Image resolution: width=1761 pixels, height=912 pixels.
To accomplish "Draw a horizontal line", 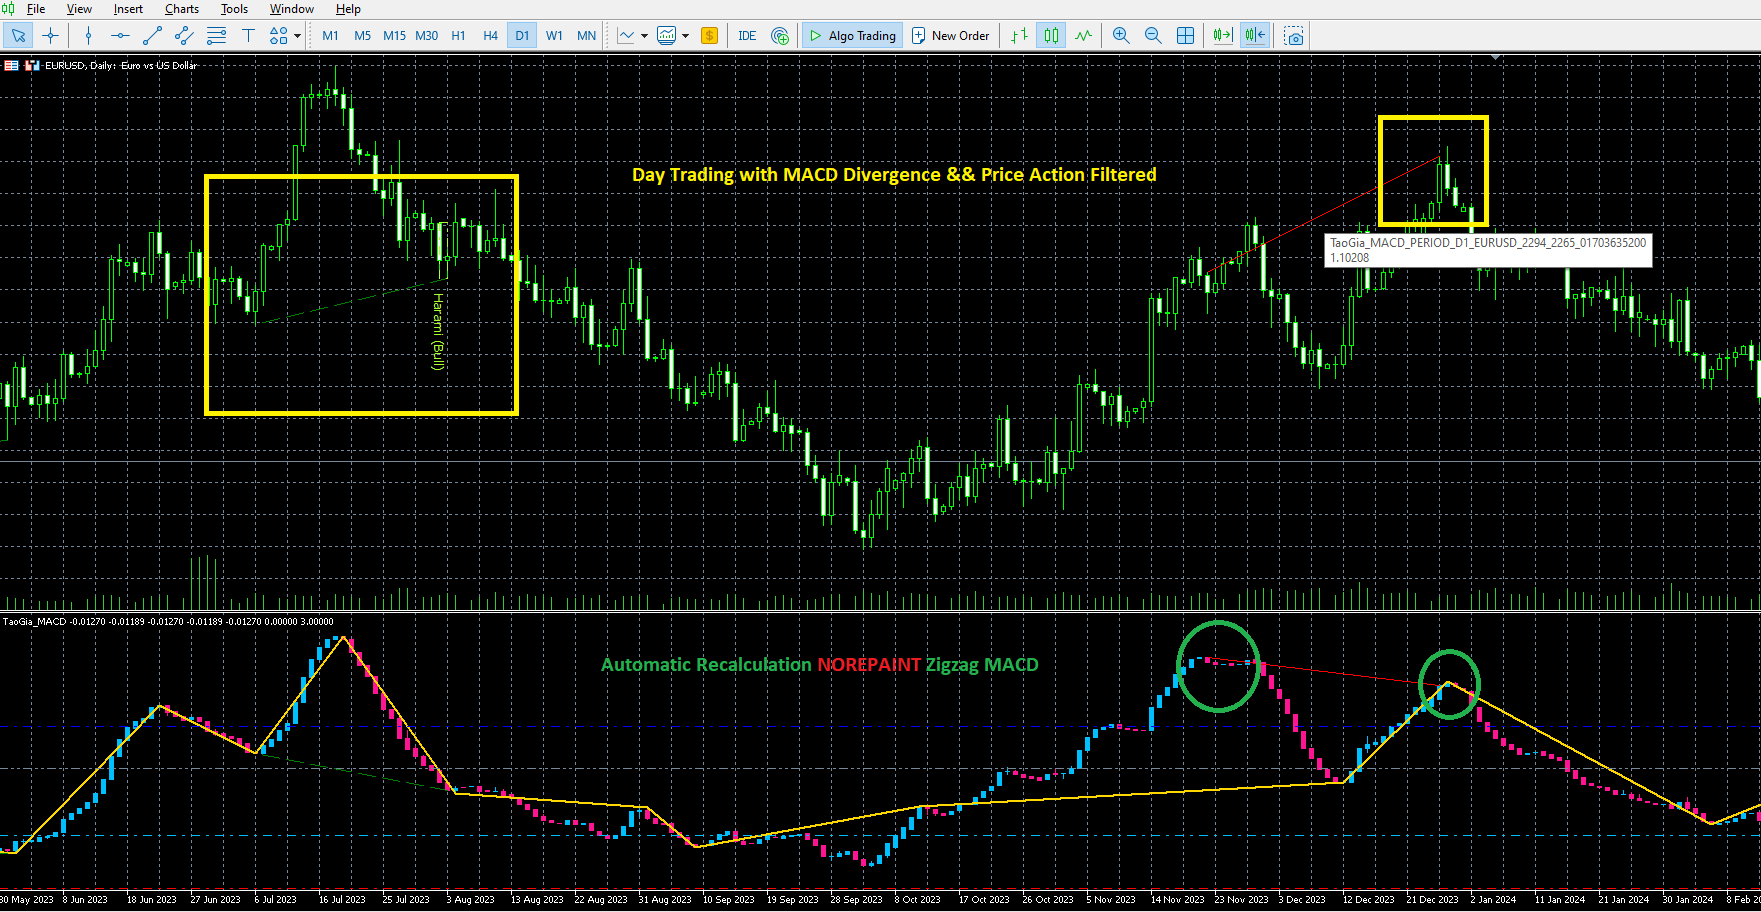I will click(x=120, y=36).
